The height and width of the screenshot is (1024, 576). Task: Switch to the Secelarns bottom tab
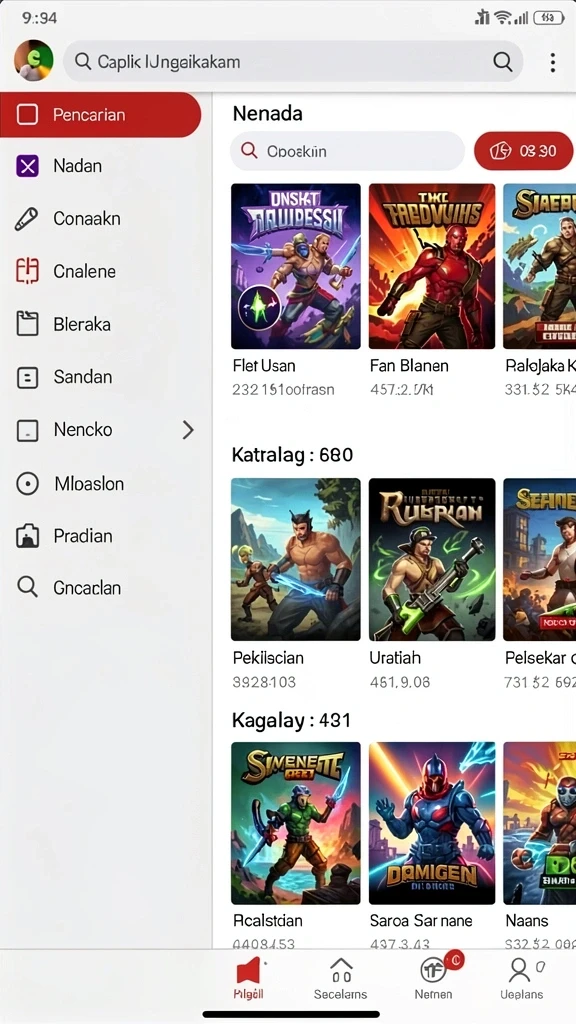(340, 978)
